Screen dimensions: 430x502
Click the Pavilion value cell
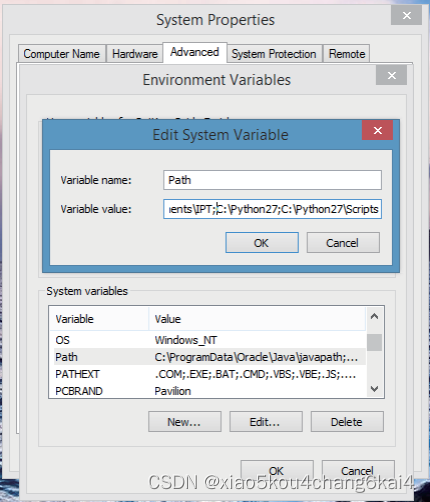coord(173,391)
